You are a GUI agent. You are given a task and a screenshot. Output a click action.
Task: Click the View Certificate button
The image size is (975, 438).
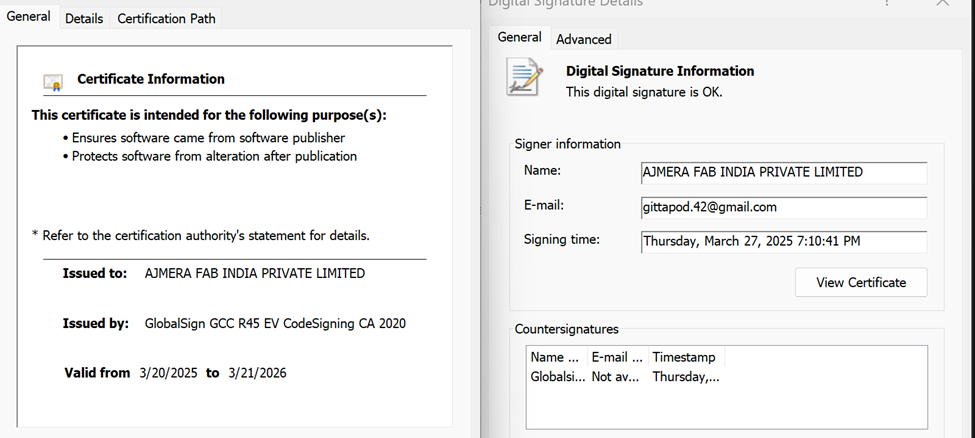861,282
